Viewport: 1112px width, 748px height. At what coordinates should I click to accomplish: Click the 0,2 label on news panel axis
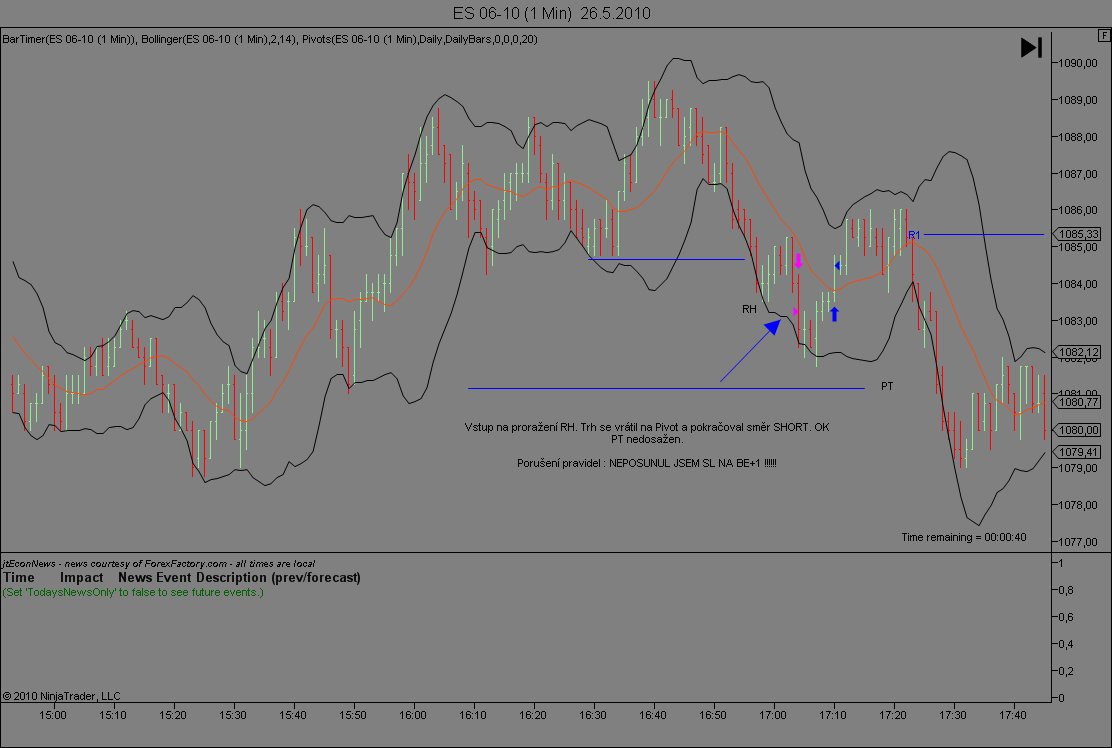point(1066,671)
